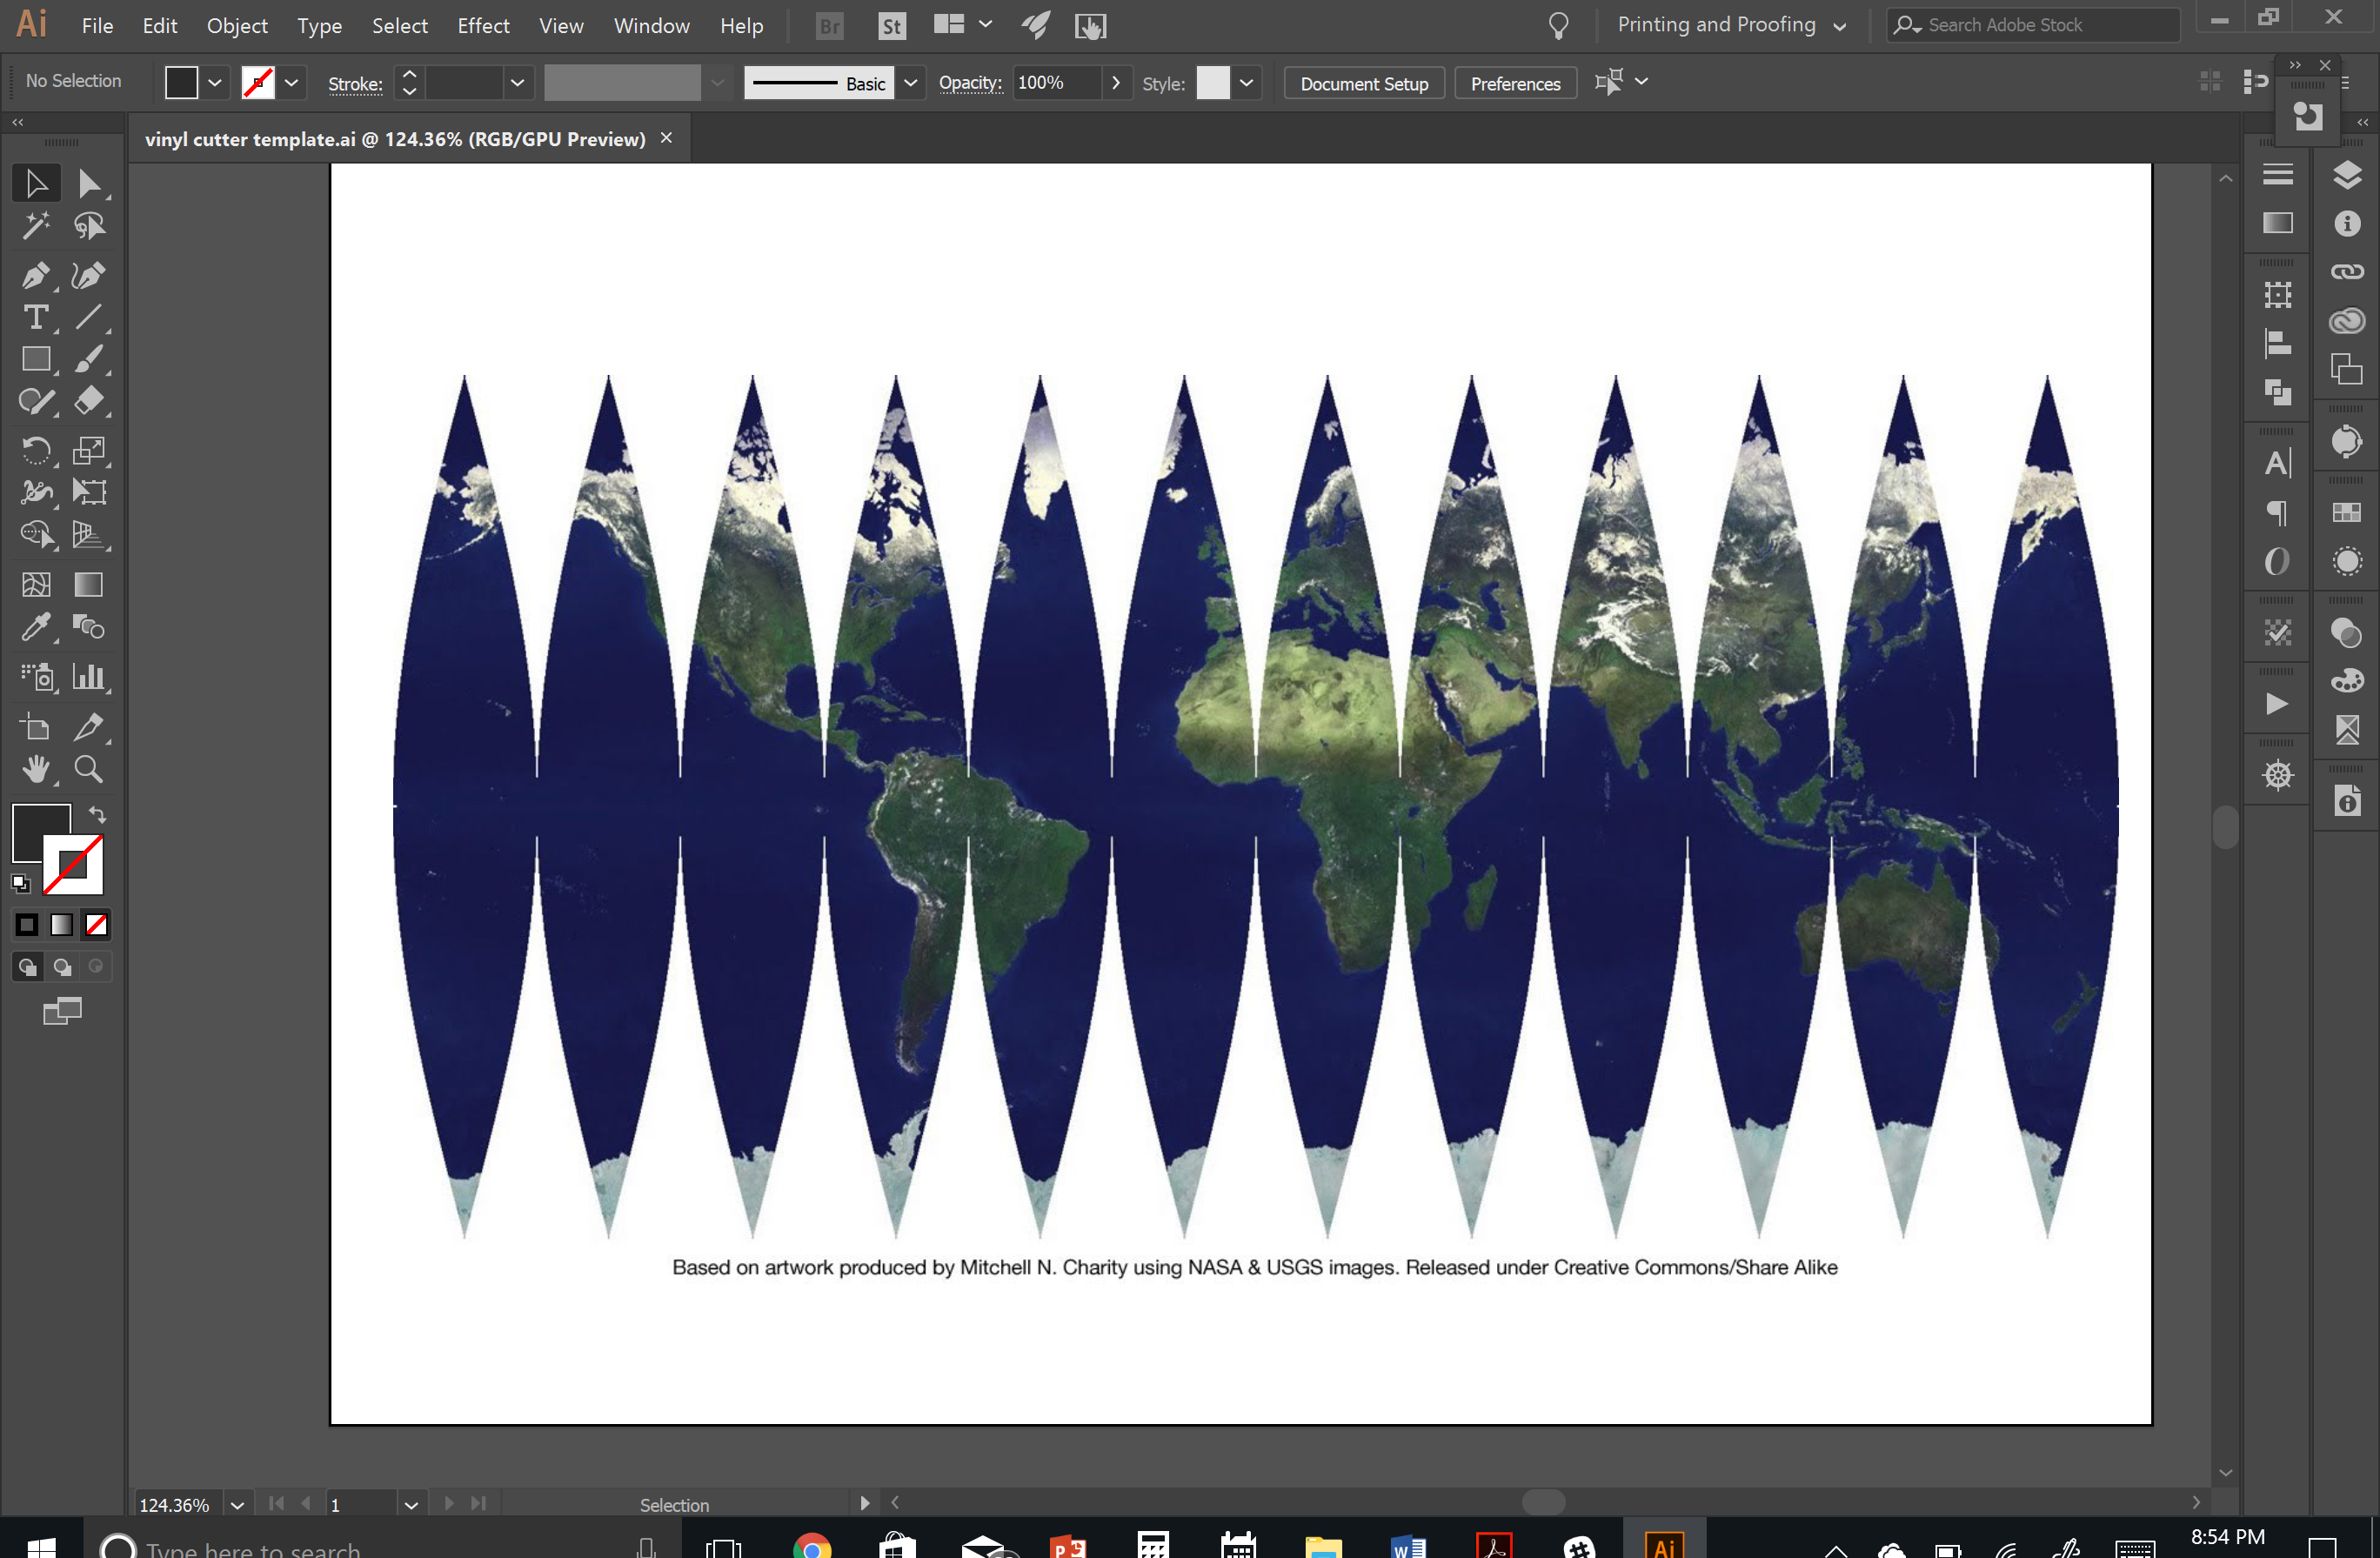Open artboard navigation dropdown
Screen dimensions: 2380x1558
pyautogui.click(x=411, y=1504)
